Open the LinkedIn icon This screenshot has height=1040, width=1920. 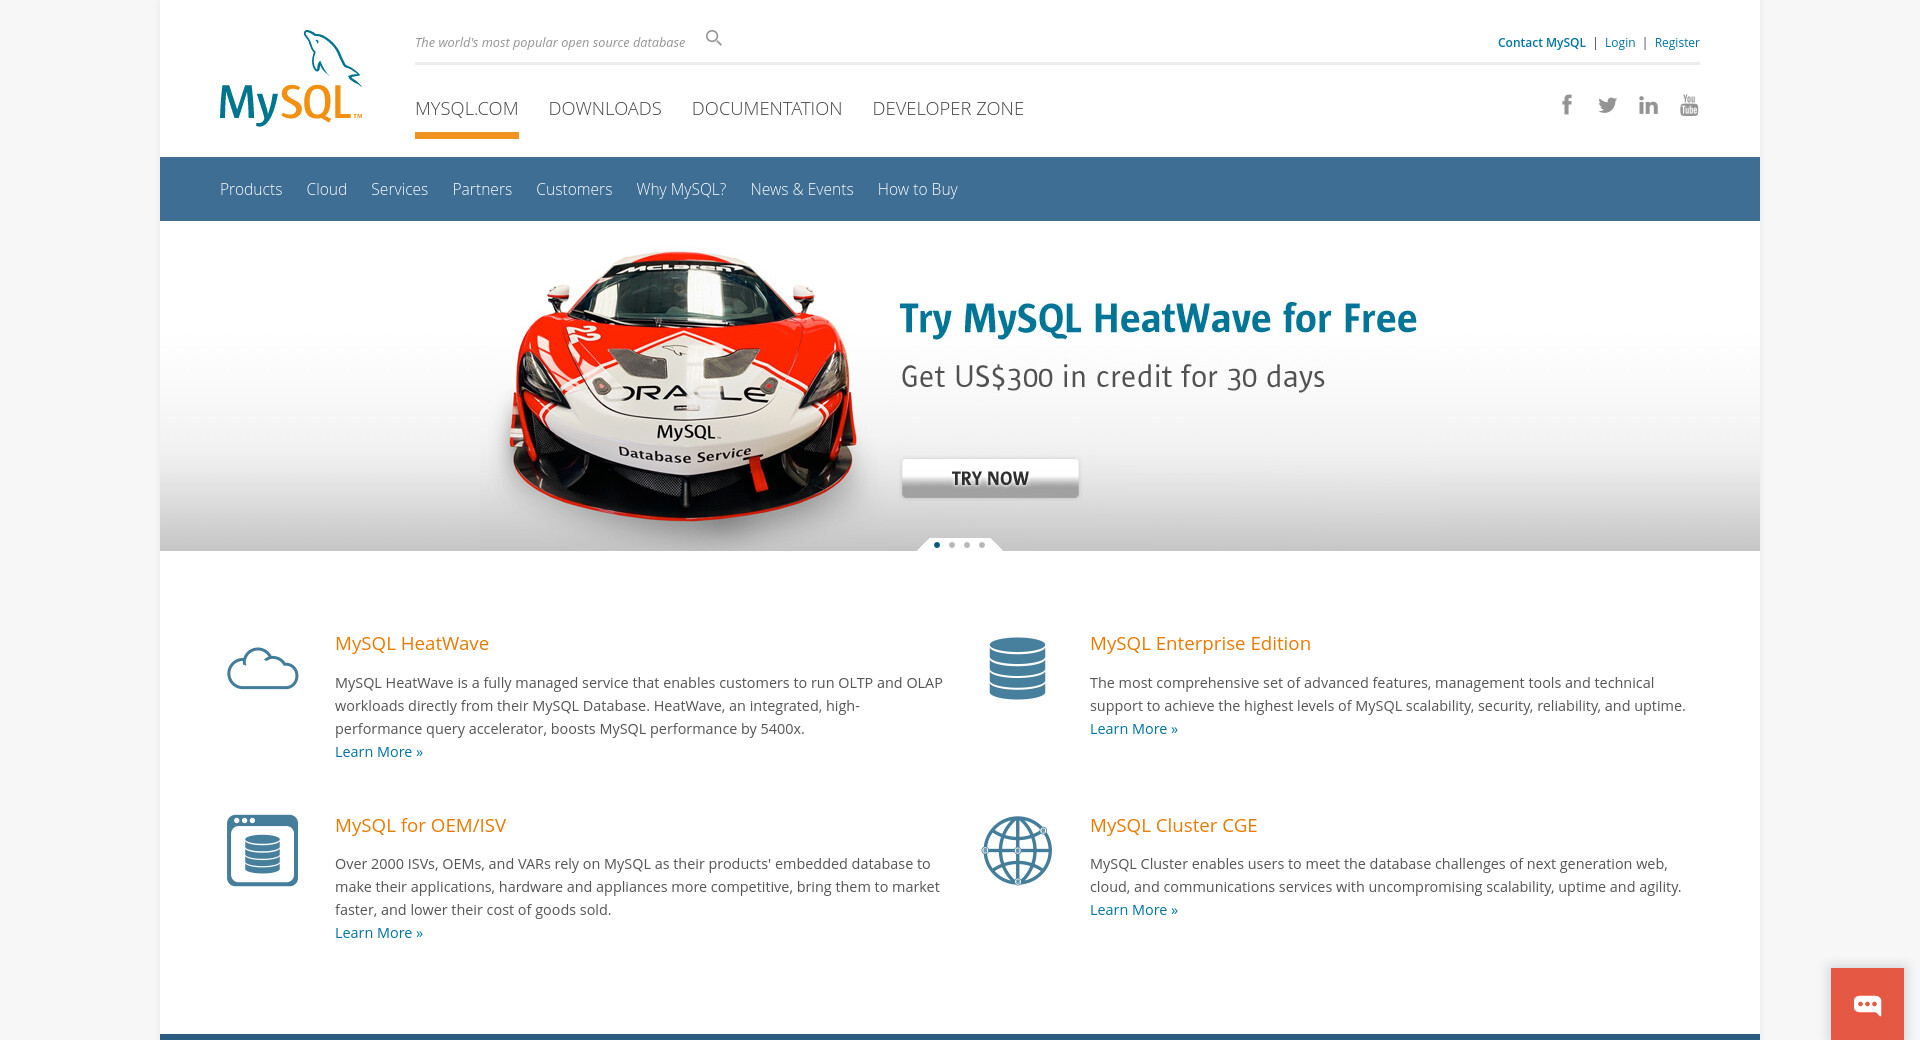[1648, 105]
